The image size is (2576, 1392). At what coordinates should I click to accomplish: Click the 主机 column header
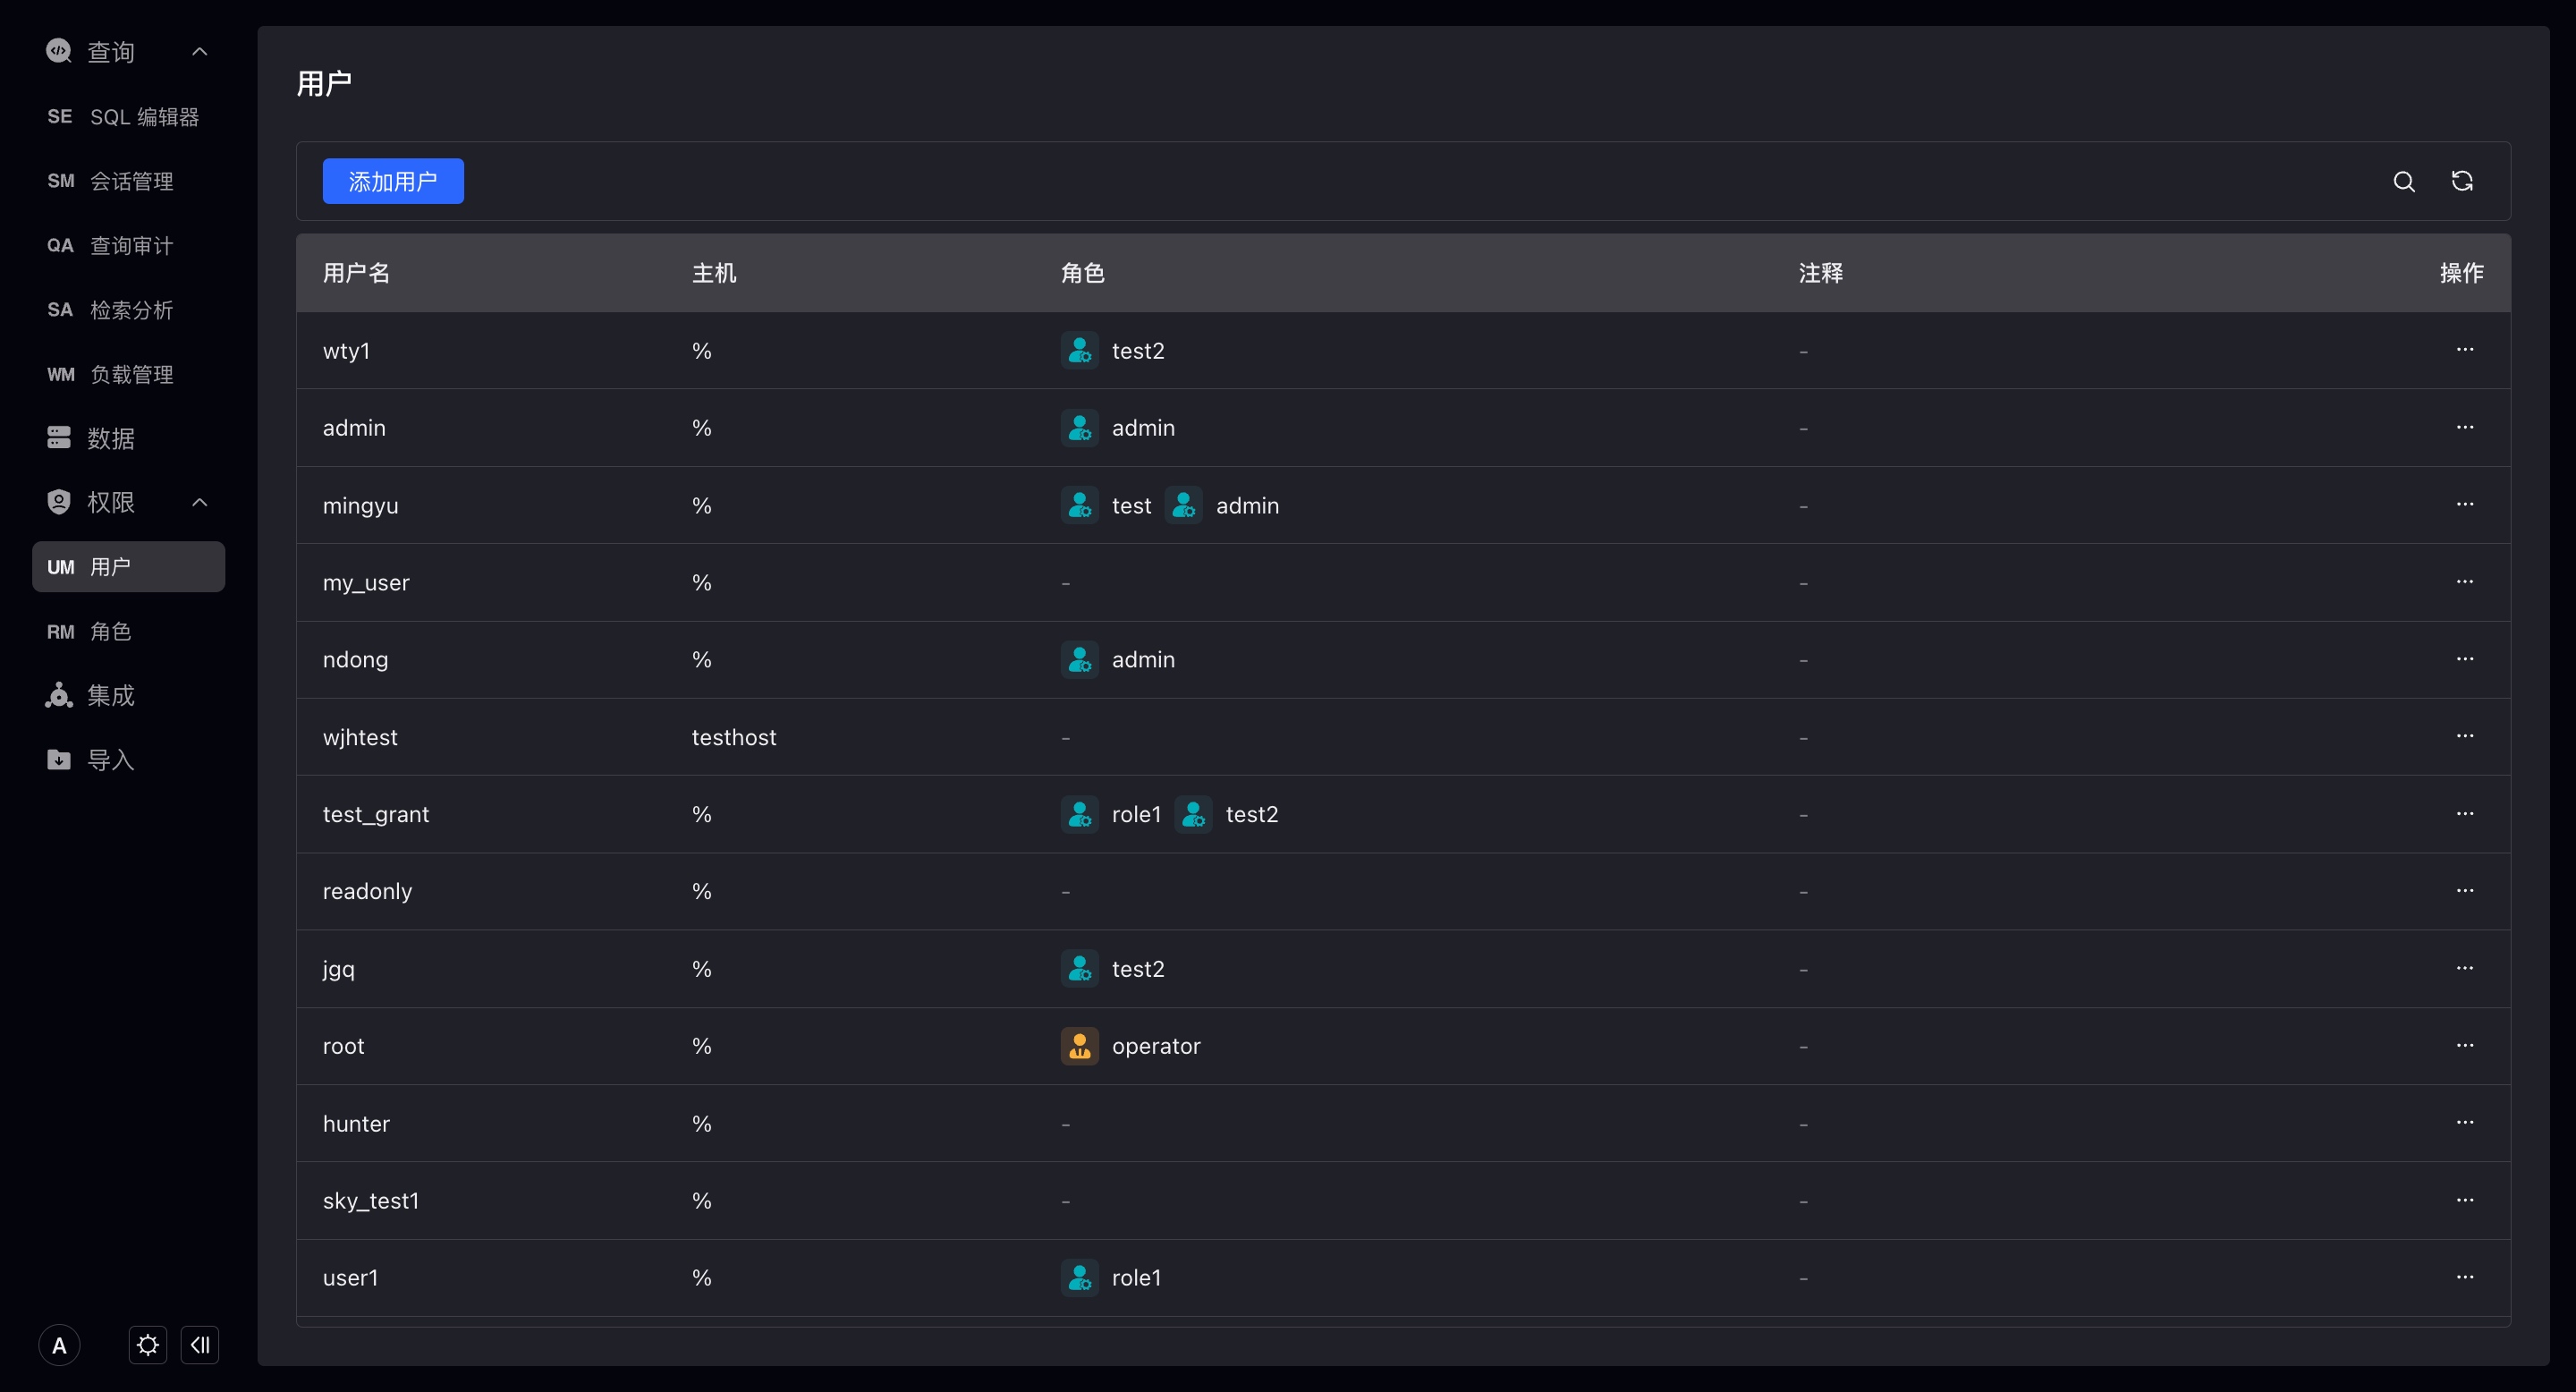[714, 273]
